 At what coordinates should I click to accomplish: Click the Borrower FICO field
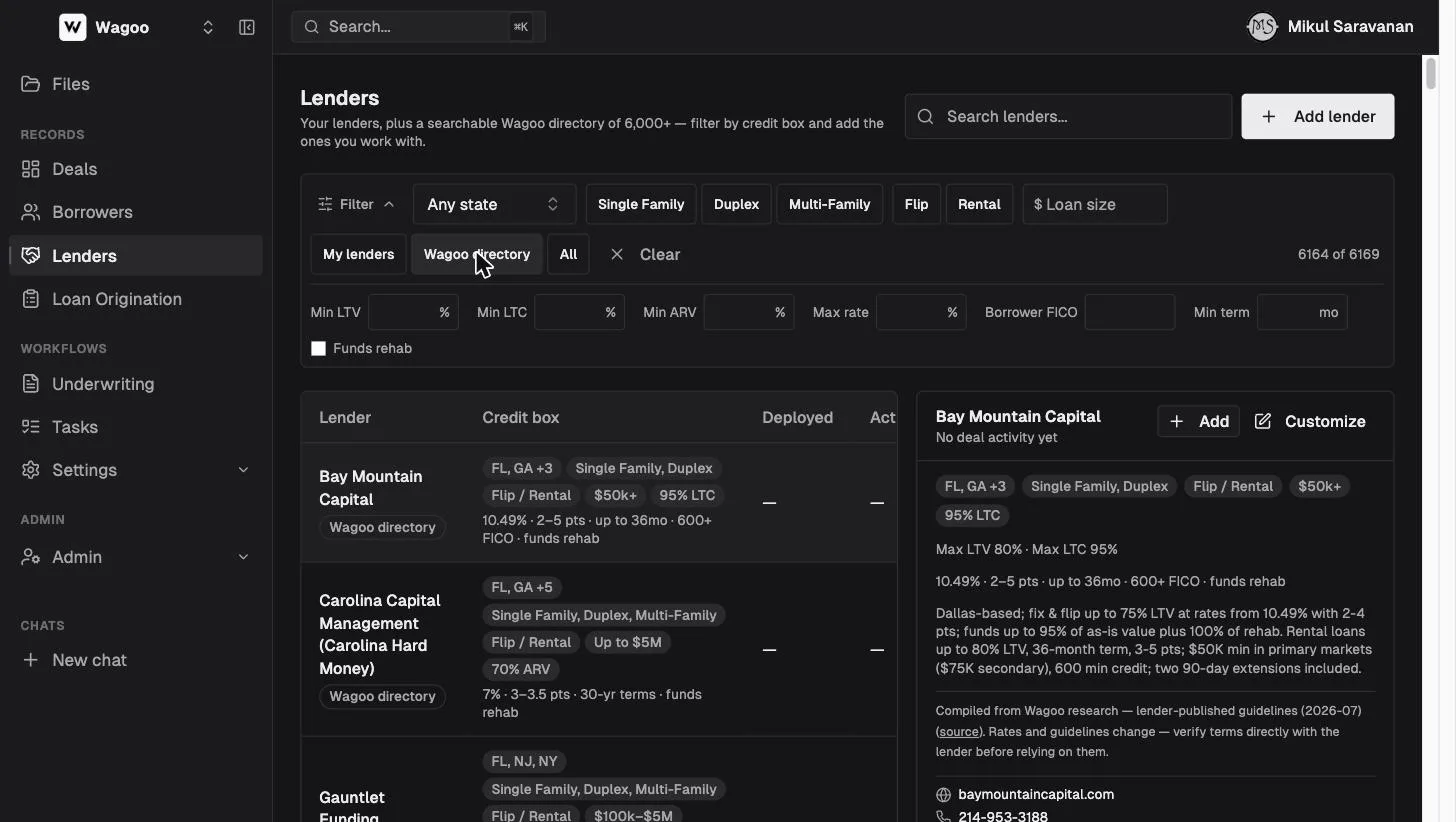tap(1130, 312)
